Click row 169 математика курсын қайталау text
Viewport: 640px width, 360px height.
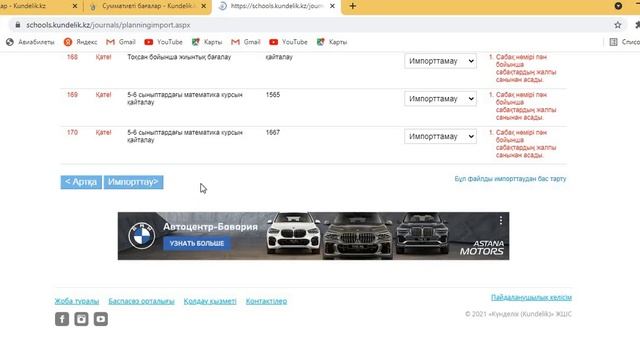coord(184,98)
